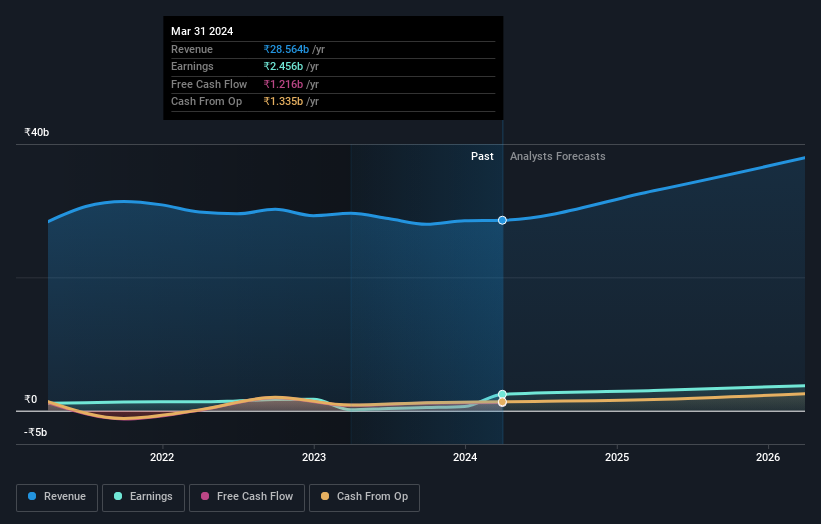Viewport: 821px width, 524px height.
Task: Click the ₹40b y-axis label
Action: [x=37, y=132]
